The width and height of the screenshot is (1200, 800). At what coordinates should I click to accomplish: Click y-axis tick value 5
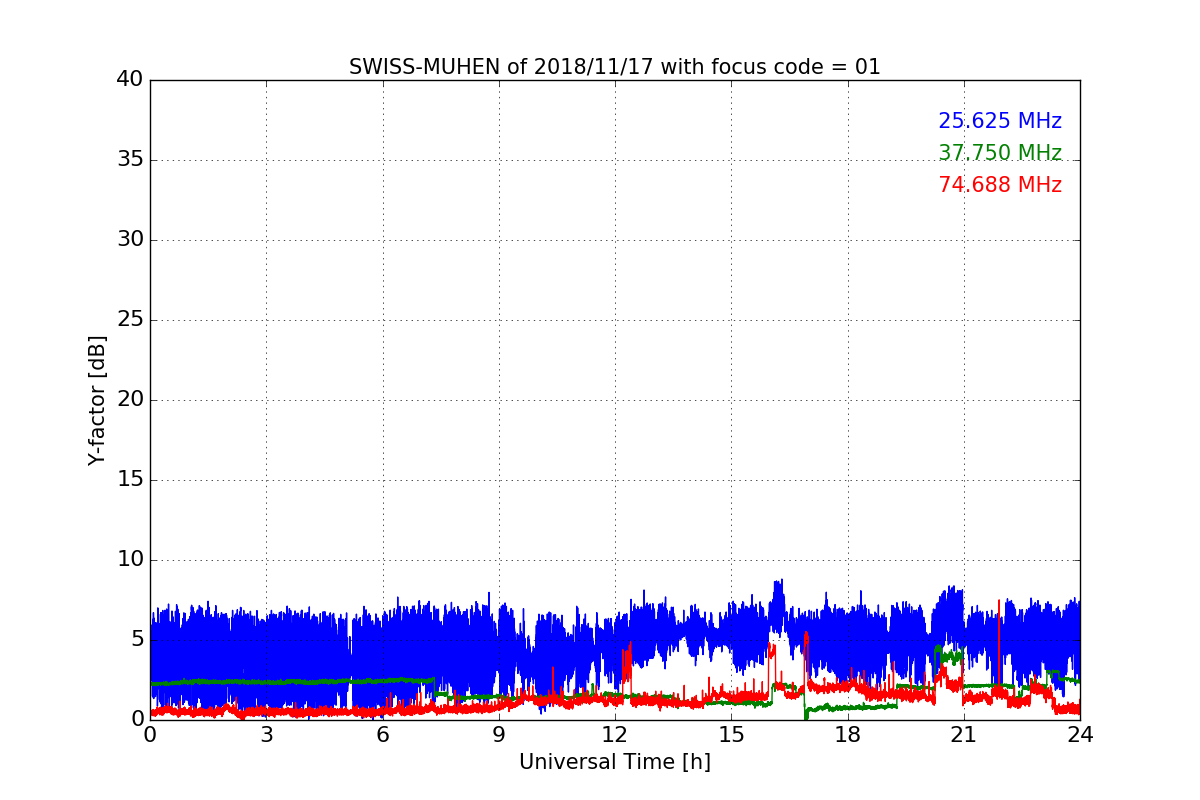[136, 639]
